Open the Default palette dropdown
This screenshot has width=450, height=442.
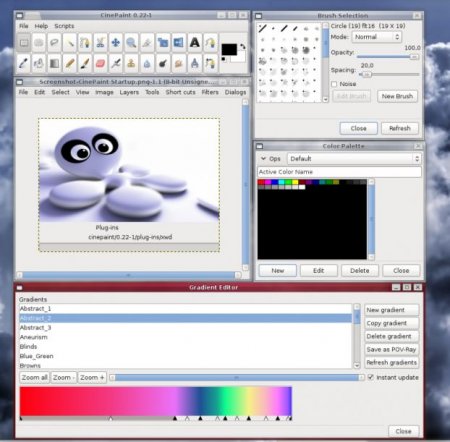point(354,159)
